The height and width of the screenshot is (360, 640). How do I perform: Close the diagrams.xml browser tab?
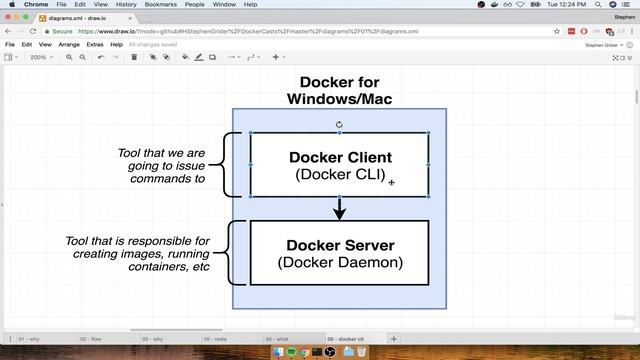[130, 18]
